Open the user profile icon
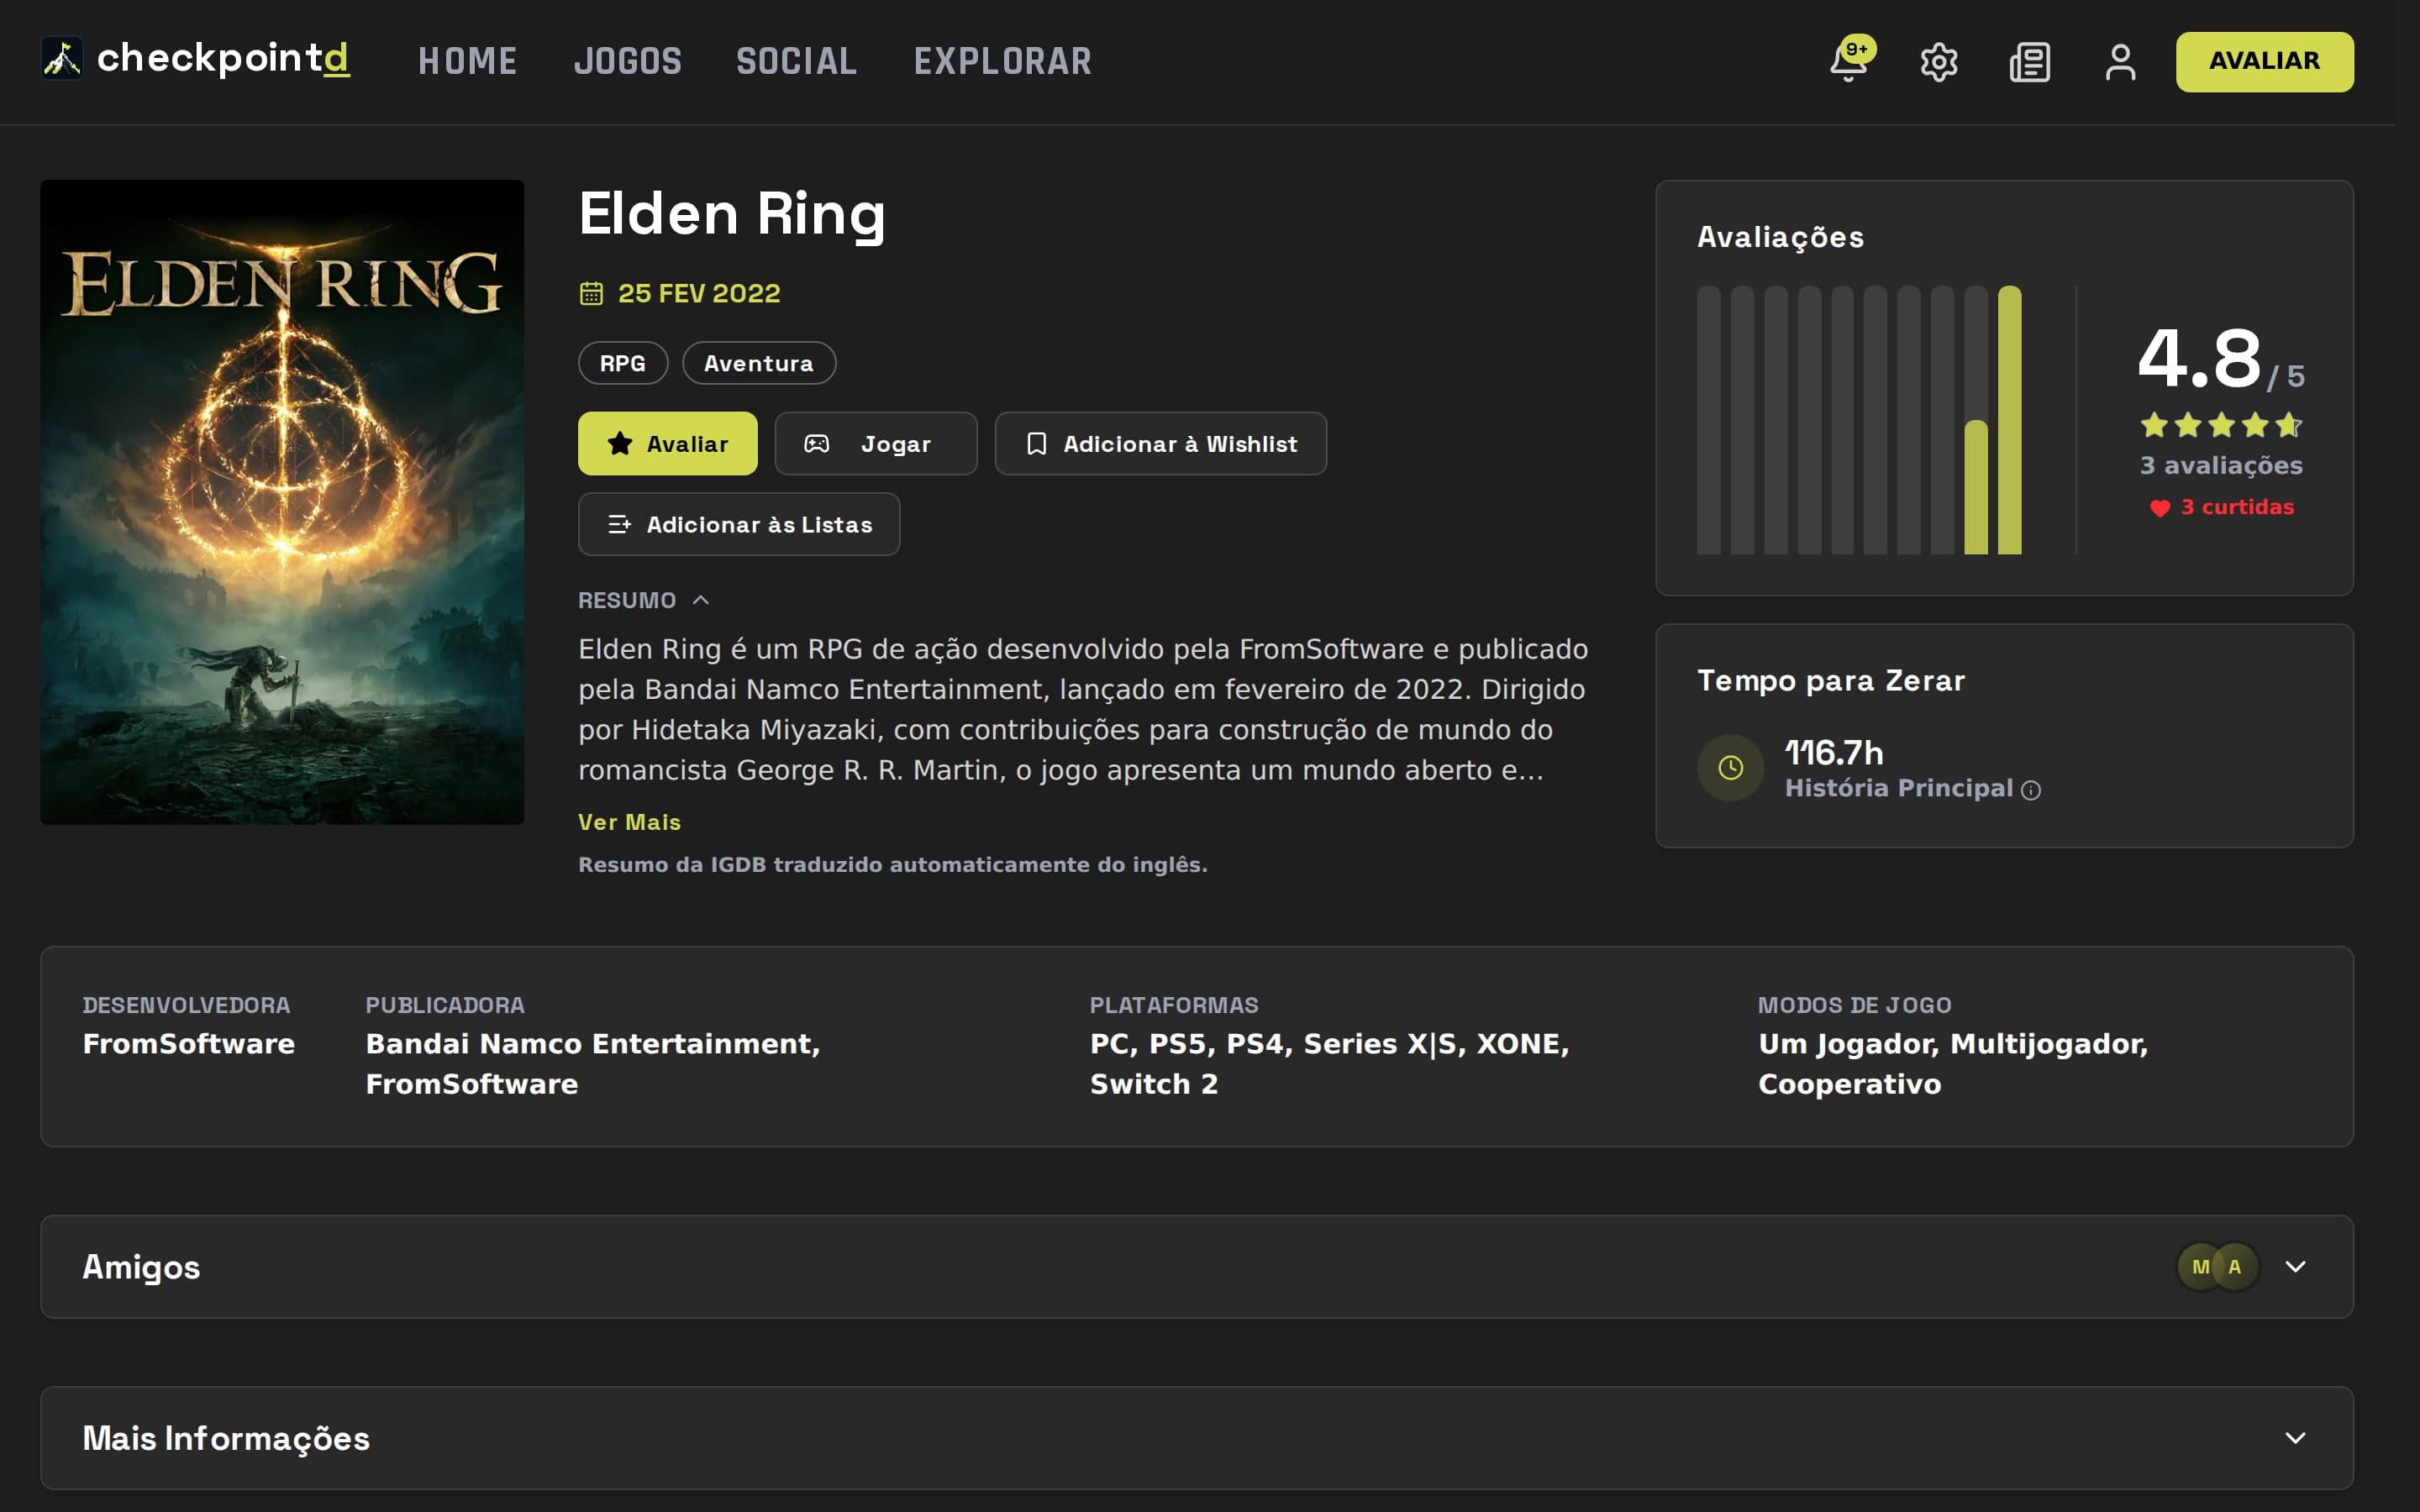 click(x=2120, y=62)
